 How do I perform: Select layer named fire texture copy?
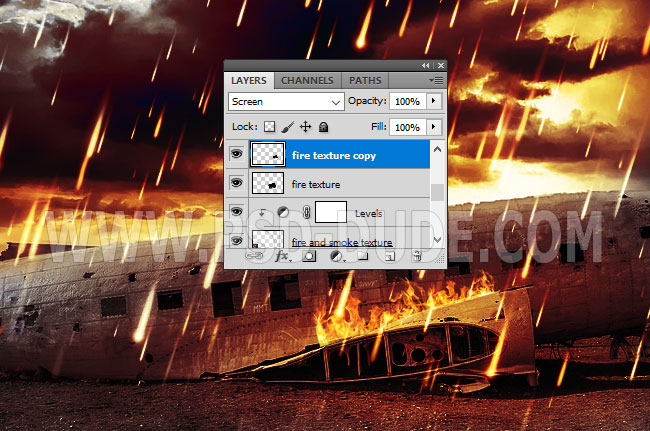click(334, 155)
